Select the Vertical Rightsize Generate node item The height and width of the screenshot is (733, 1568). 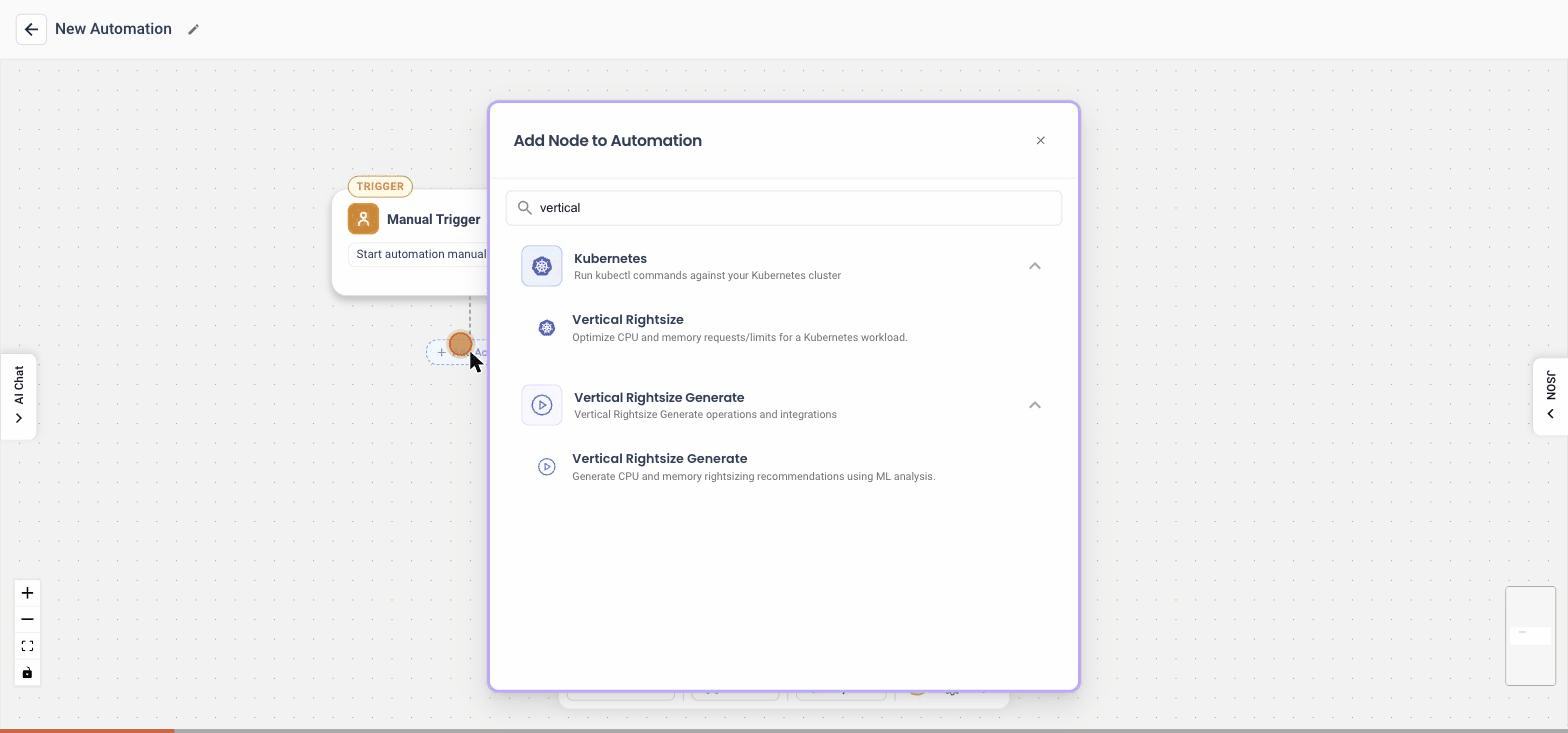[784, 467]
